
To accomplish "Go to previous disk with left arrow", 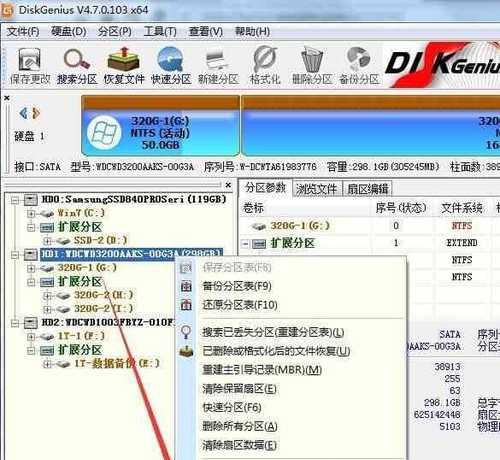I will pyautogui.click(x=23, y=114).
